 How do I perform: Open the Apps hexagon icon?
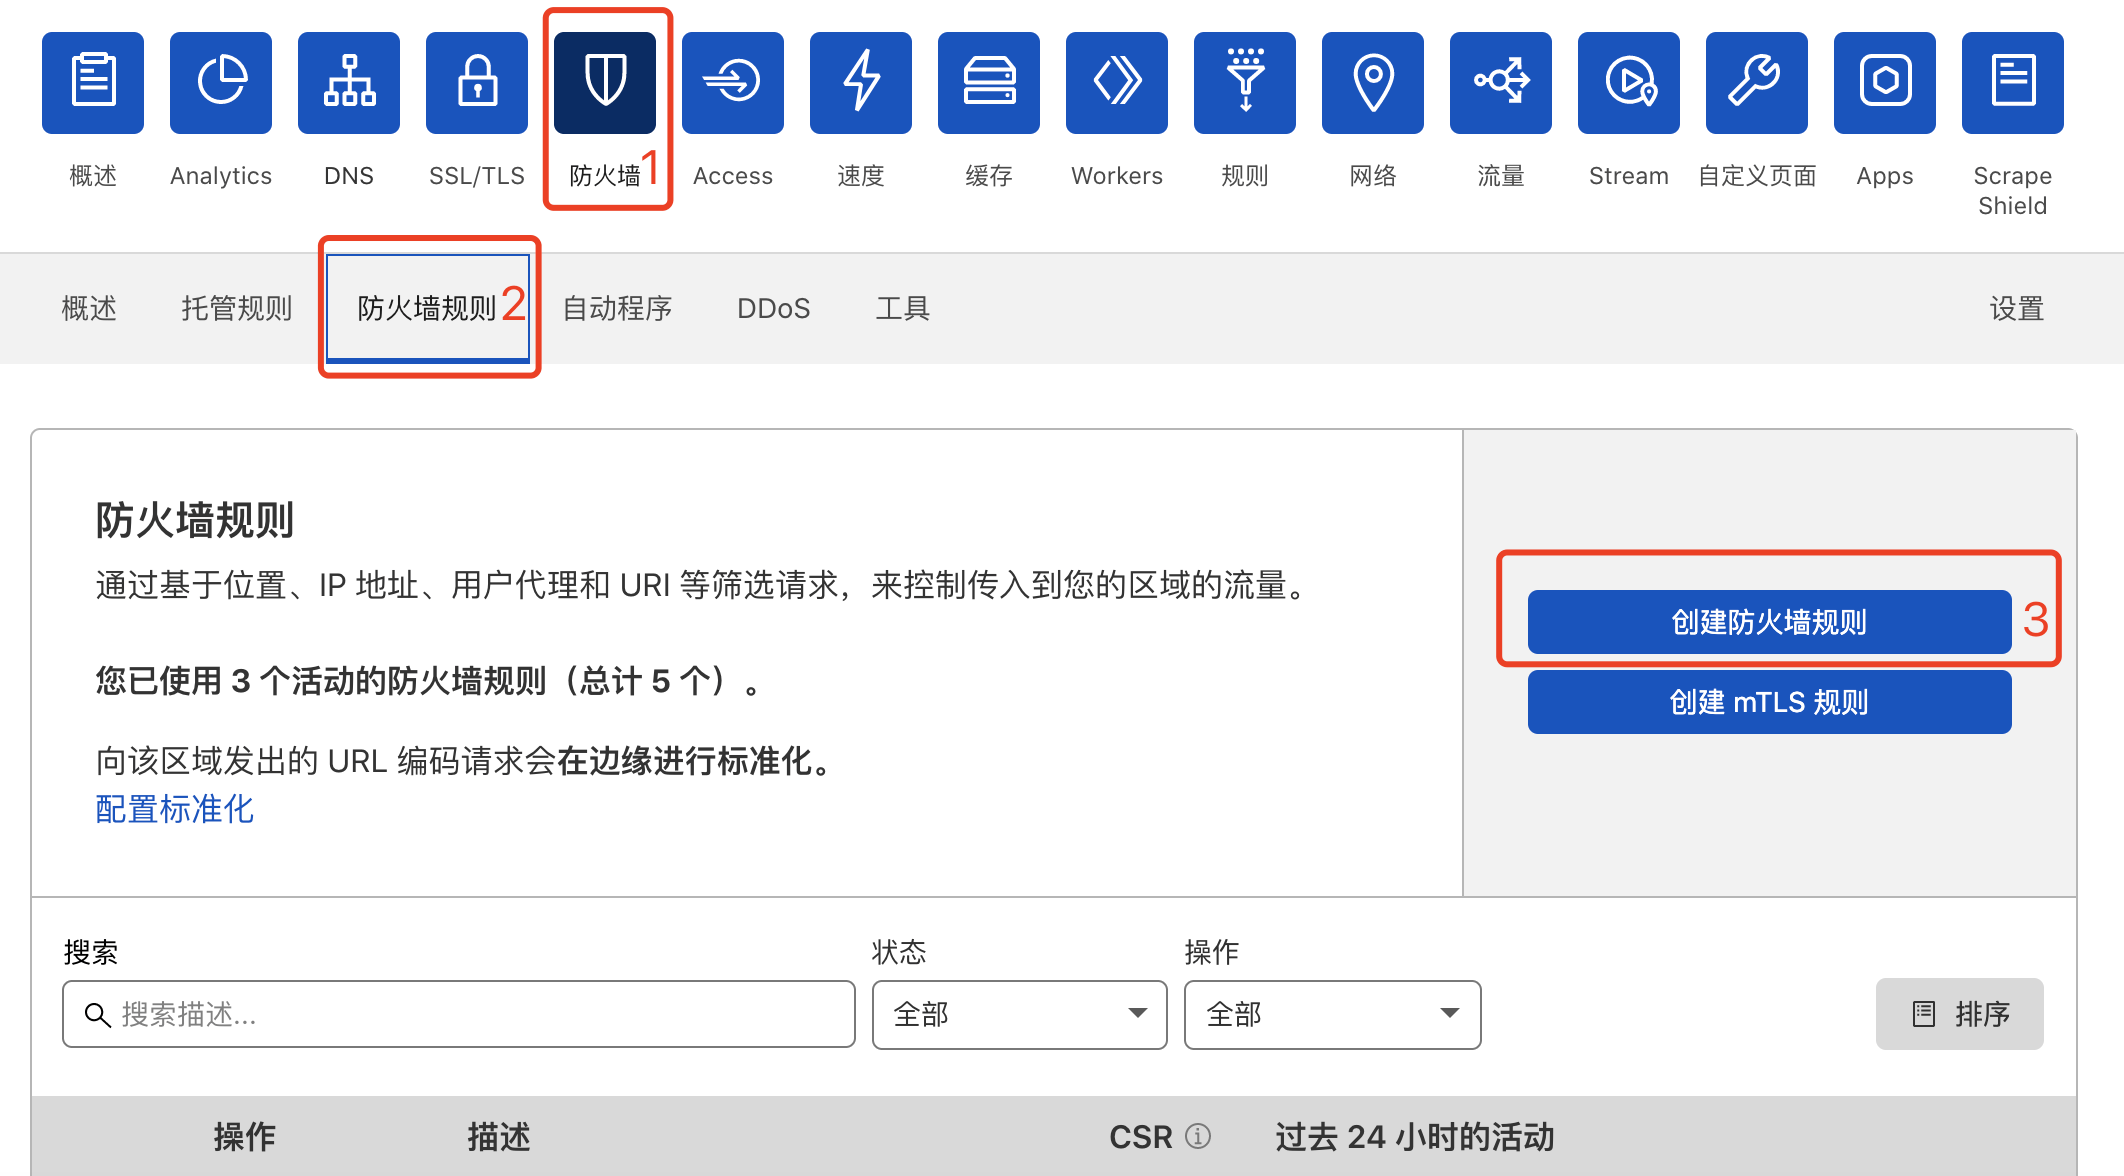[x=1885, y=83]
